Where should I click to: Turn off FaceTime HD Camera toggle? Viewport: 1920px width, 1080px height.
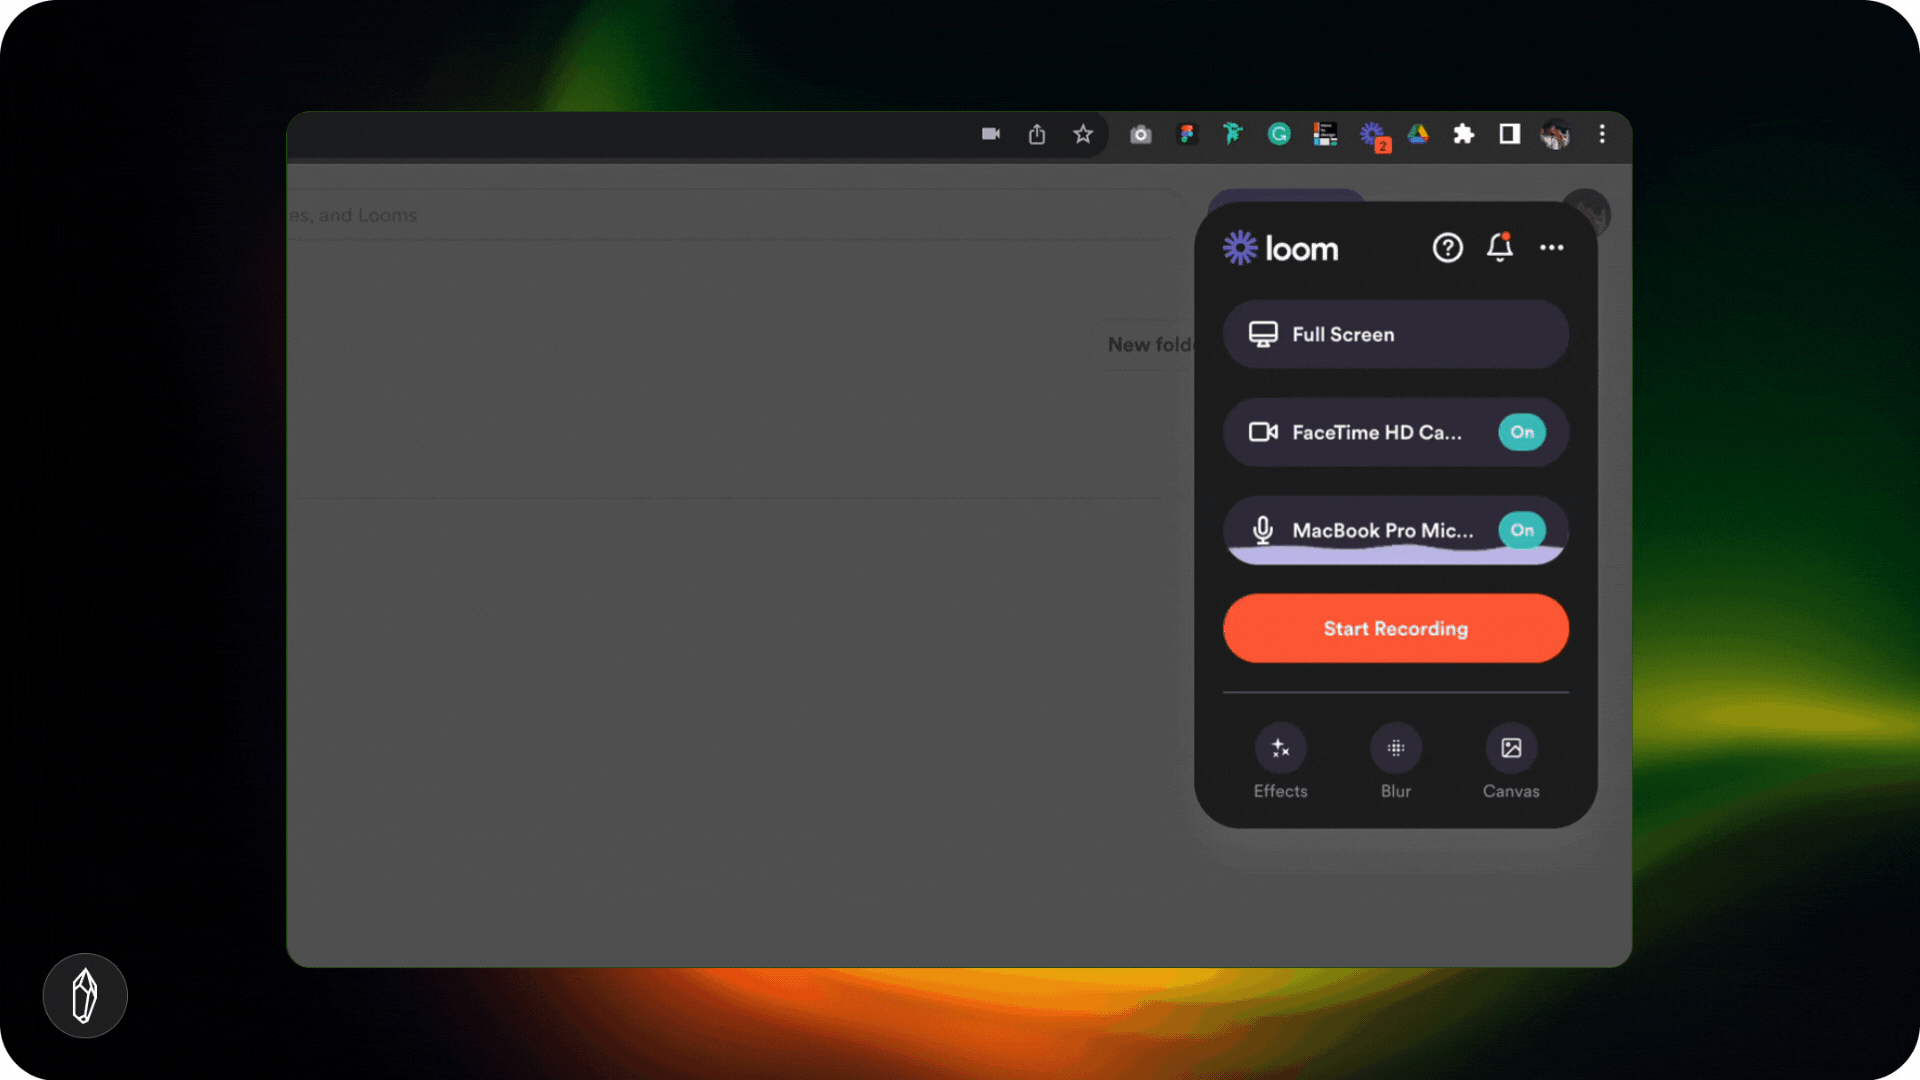[1521, 432]
